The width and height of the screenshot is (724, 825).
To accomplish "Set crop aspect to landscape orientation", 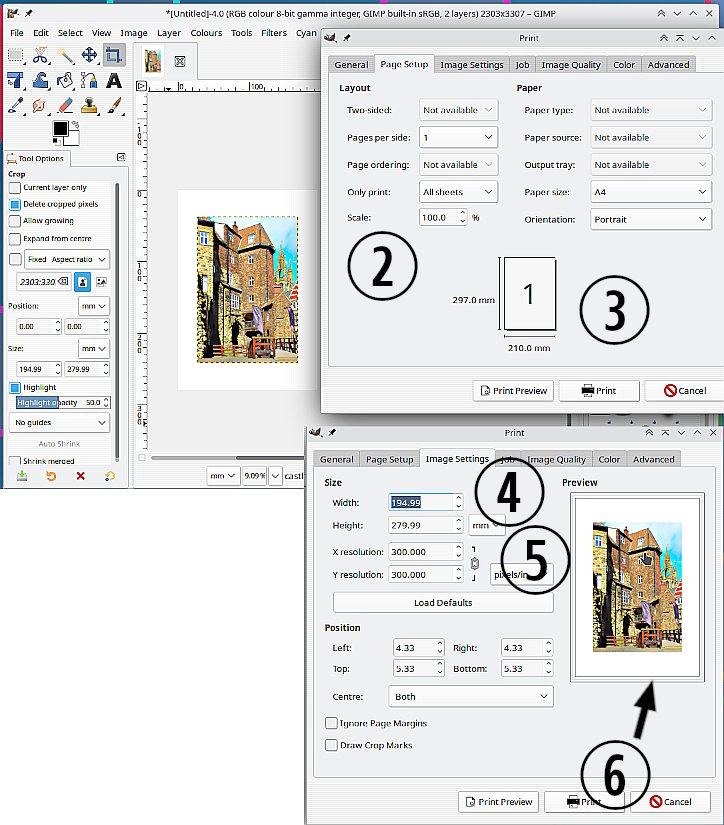I will point(102,282).
